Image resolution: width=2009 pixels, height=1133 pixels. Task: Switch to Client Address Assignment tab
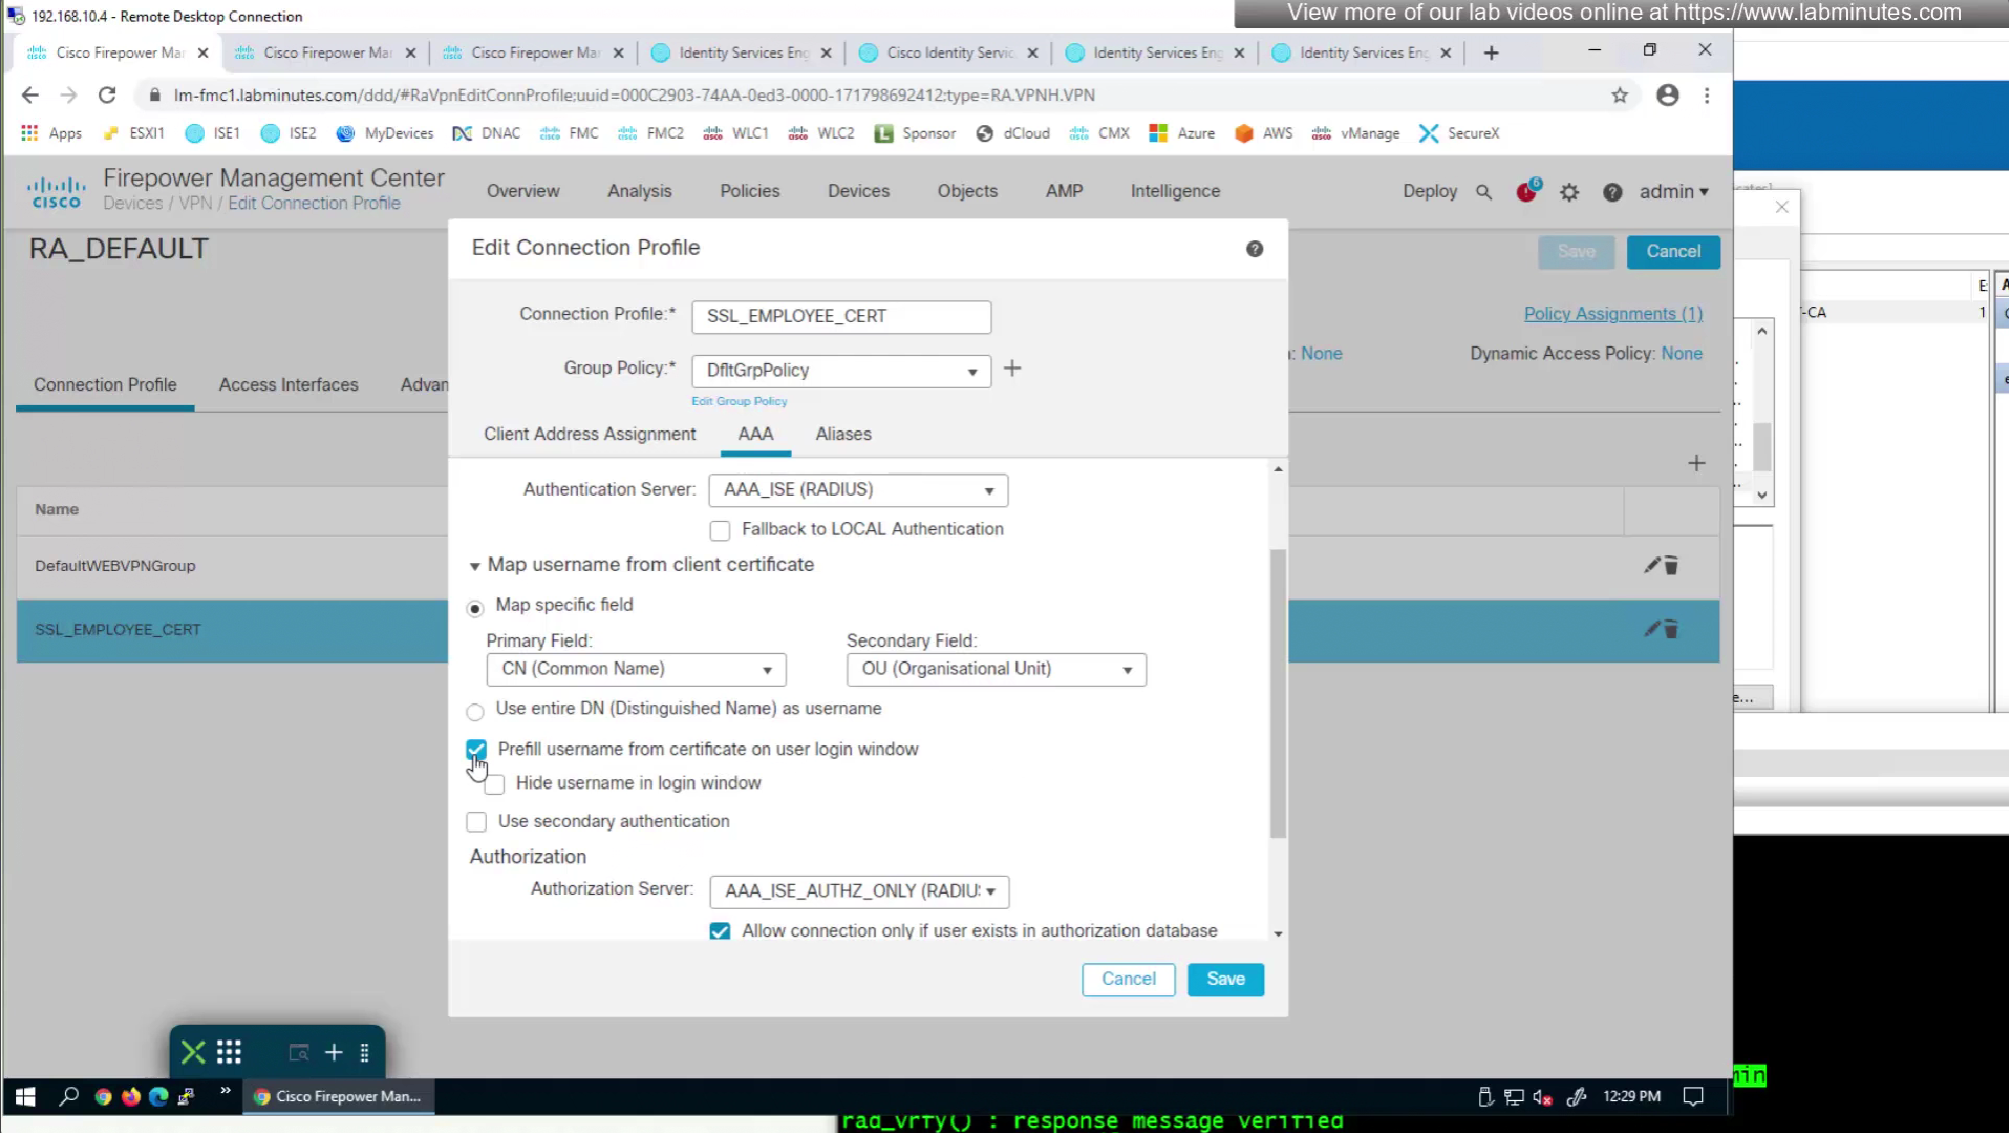(x=590, y=434)
